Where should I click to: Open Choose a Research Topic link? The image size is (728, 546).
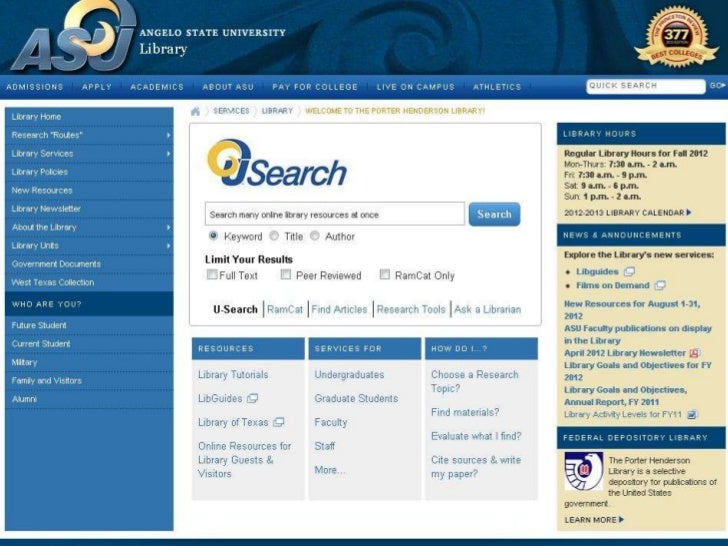[x=474, y=381]
